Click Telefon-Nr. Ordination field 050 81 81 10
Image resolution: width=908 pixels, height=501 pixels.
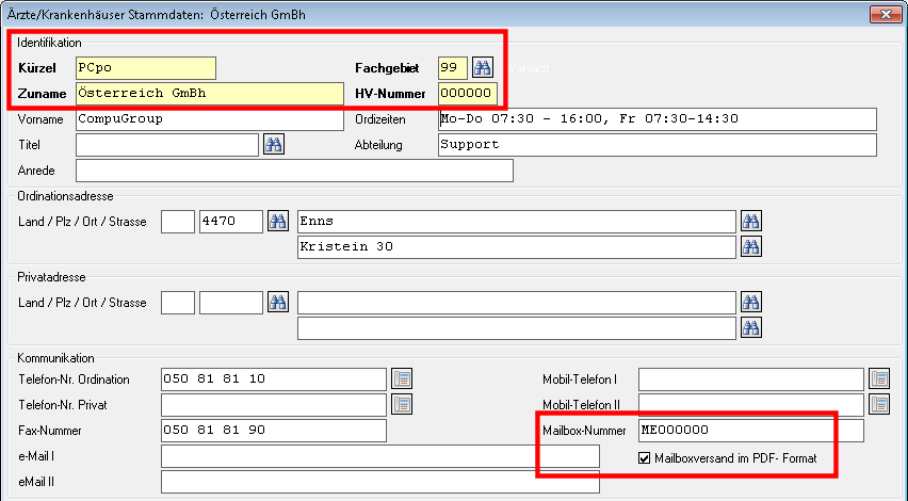273,379
